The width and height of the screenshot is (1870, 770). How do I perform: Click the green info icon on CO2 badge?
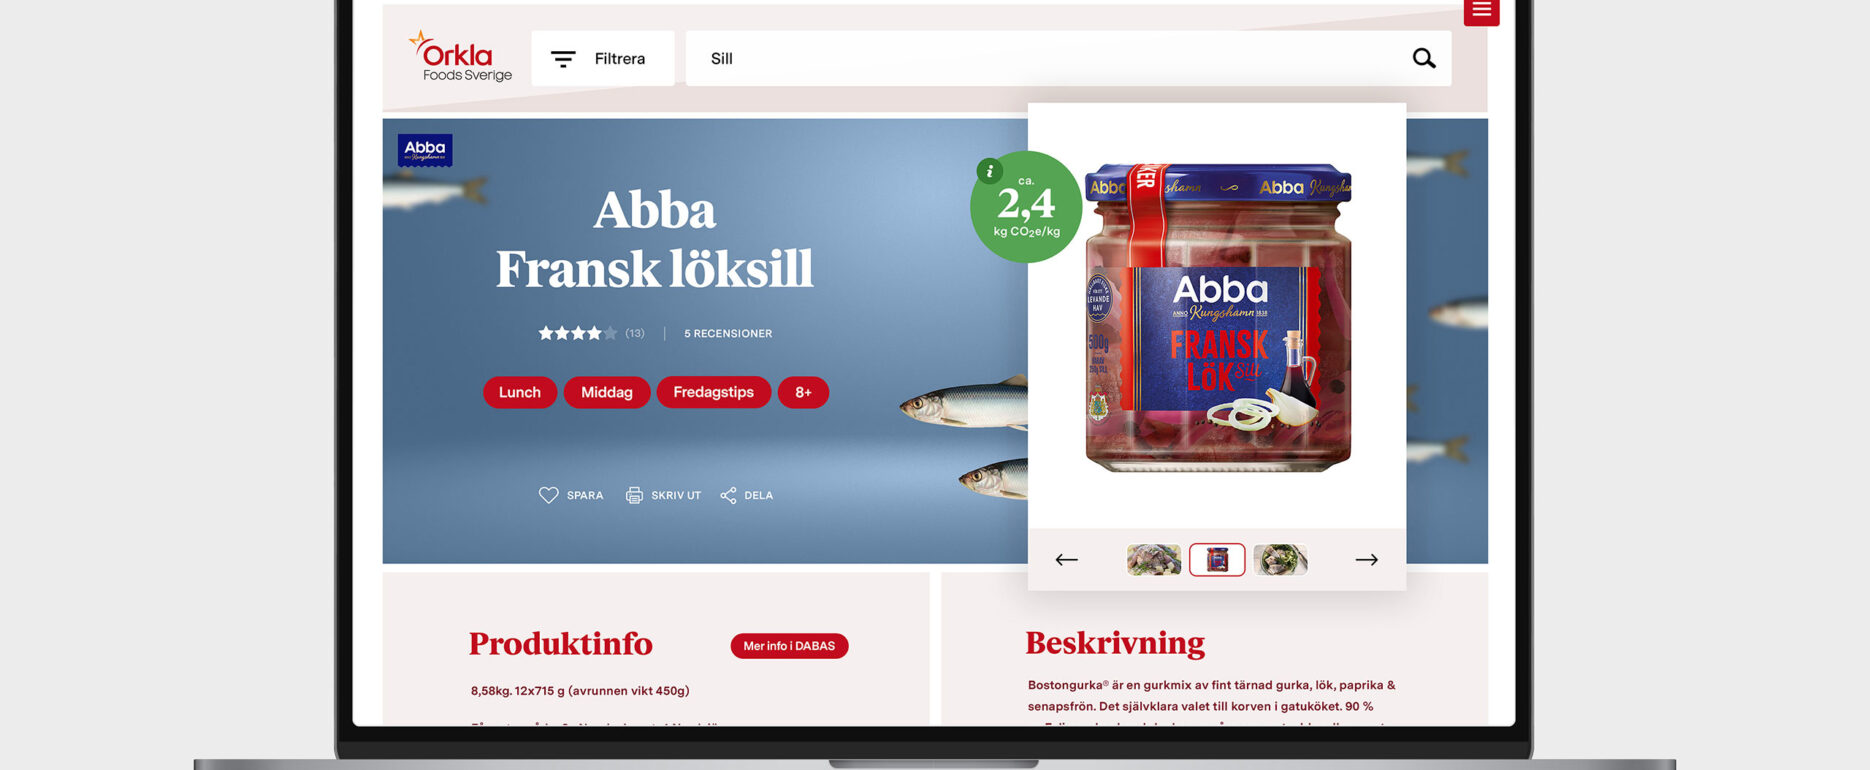tap(989, 171)
